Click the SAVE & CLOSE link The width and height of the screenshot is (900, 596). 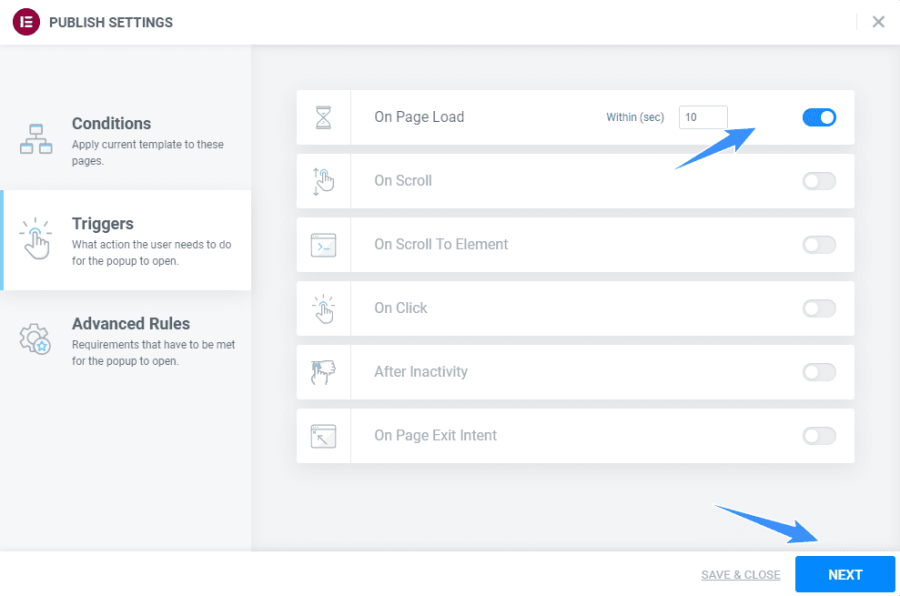point(740,575)
